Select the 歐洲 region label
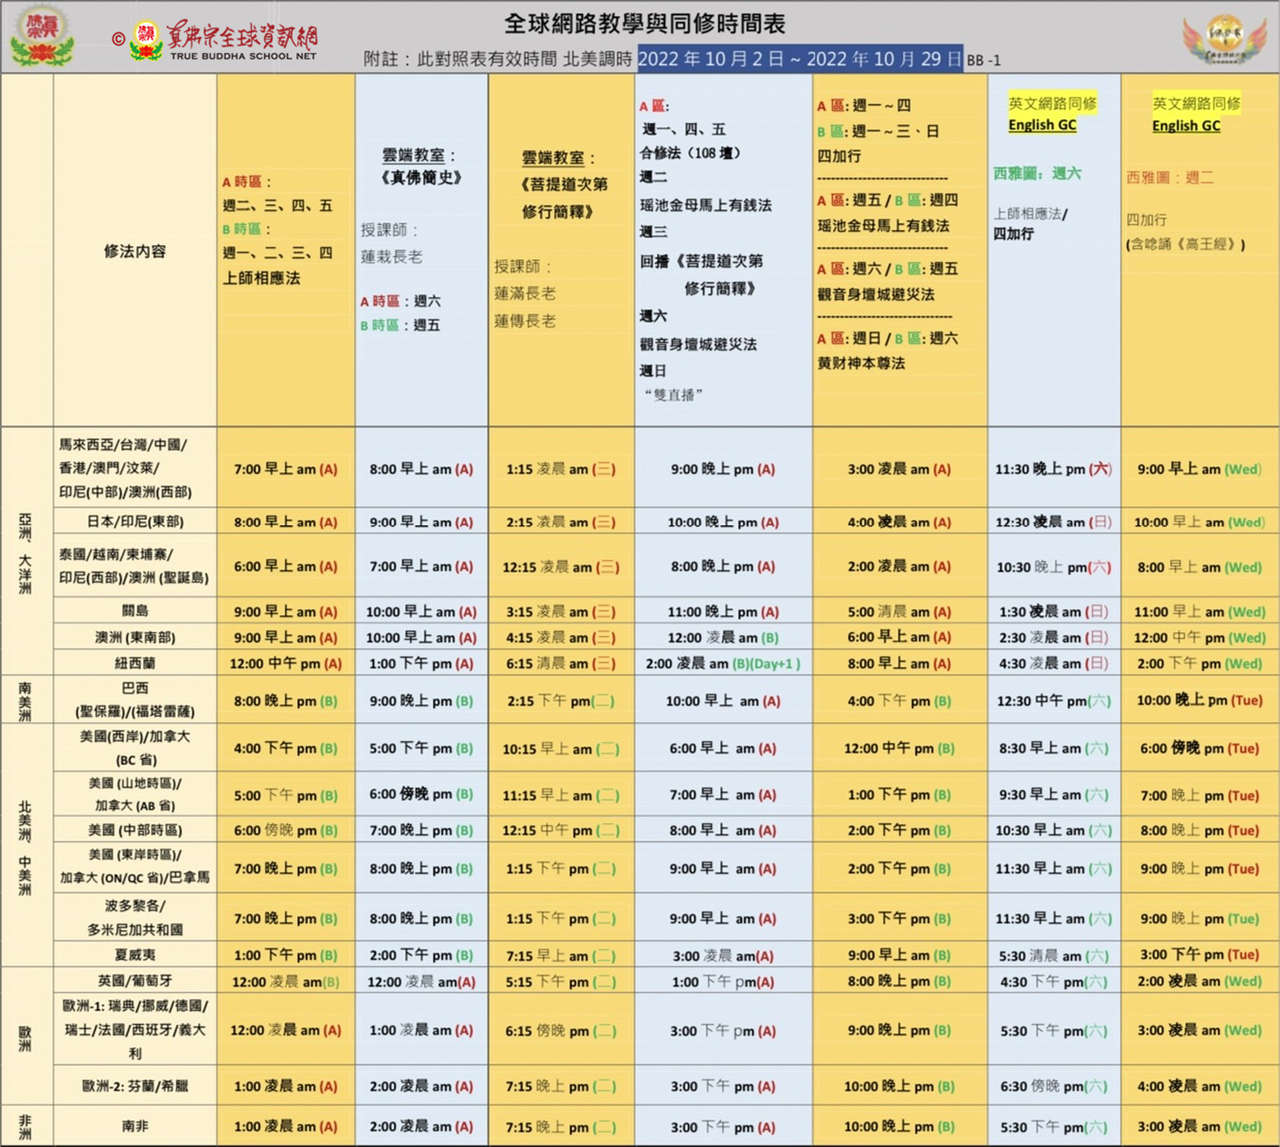This screenshot has height=1147, width=1280. tap(26, 1037)
